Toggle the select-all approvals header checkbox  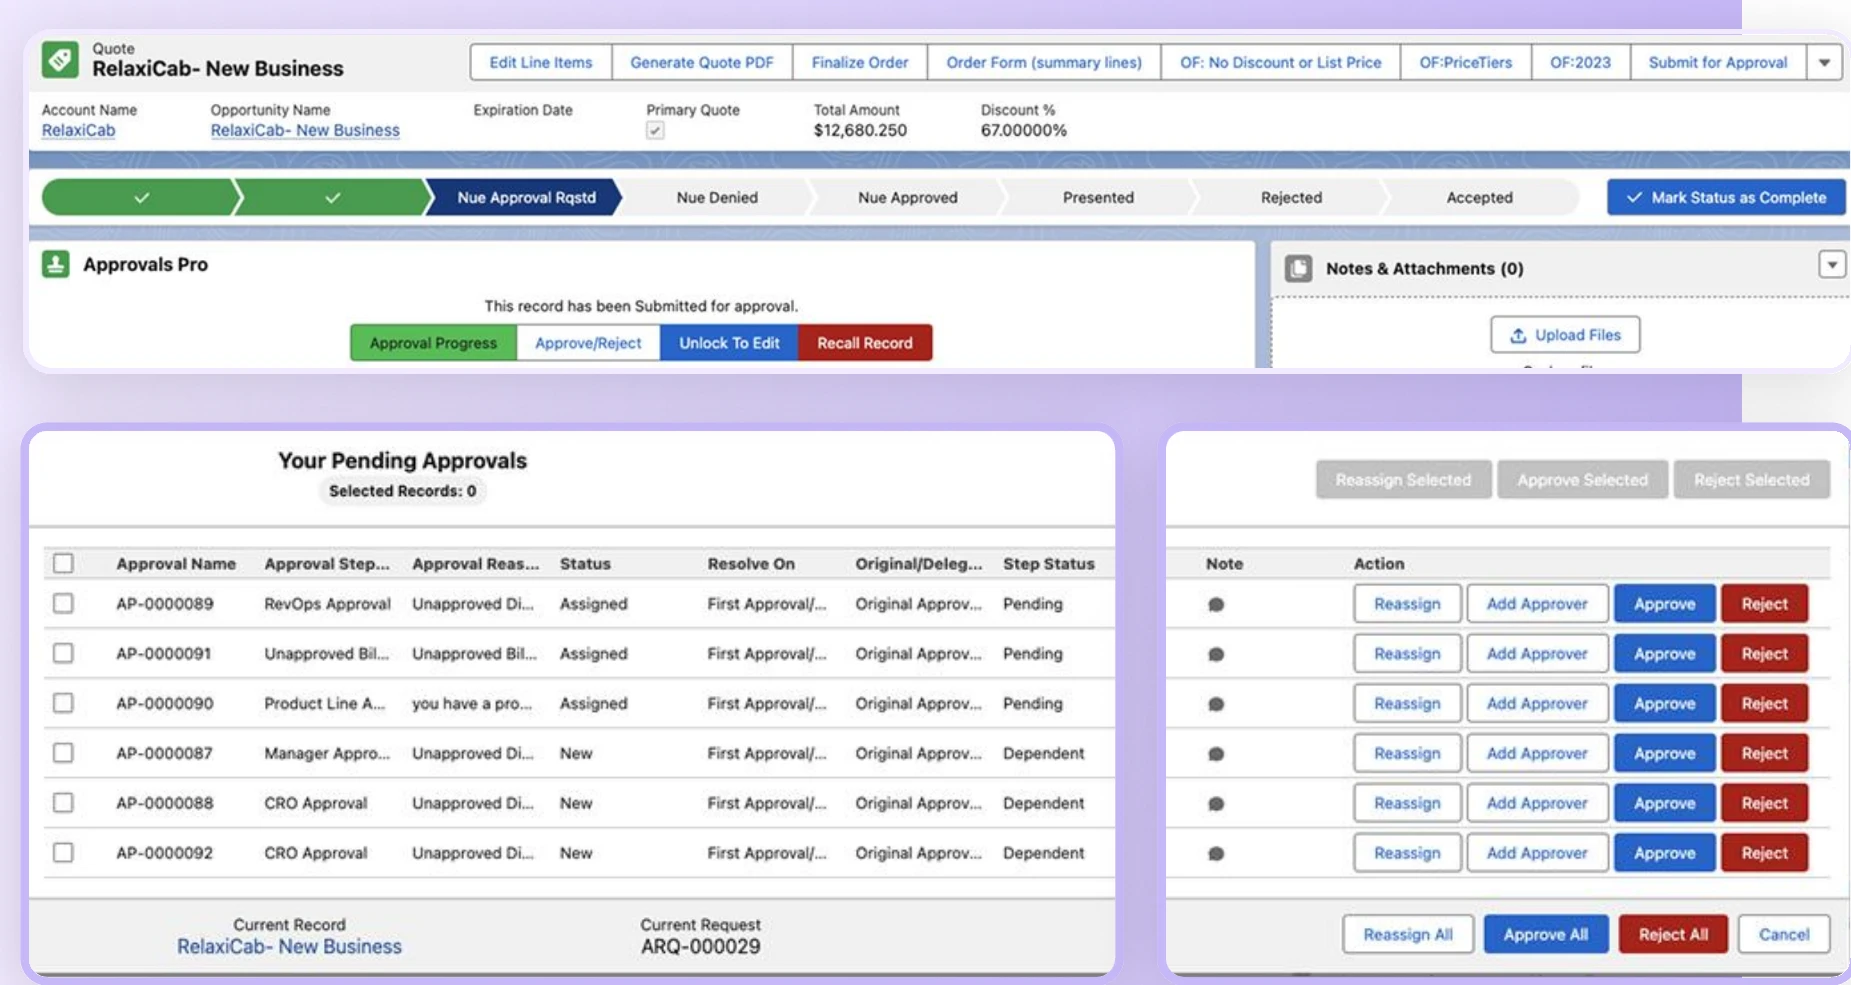click(x=63, y=563)
